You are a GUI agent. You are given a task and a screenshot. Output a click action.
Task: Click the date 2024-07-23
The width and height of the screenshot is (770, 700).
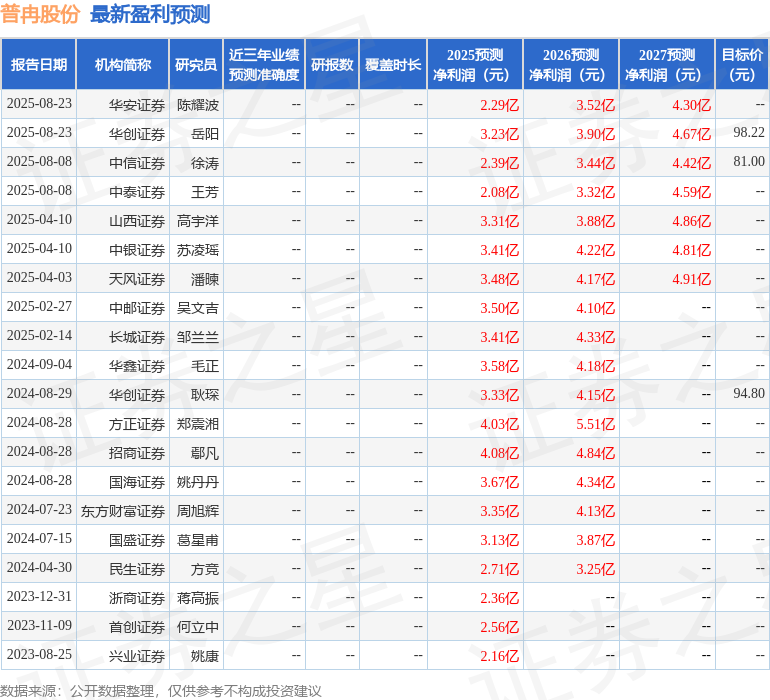coord(39,509)
